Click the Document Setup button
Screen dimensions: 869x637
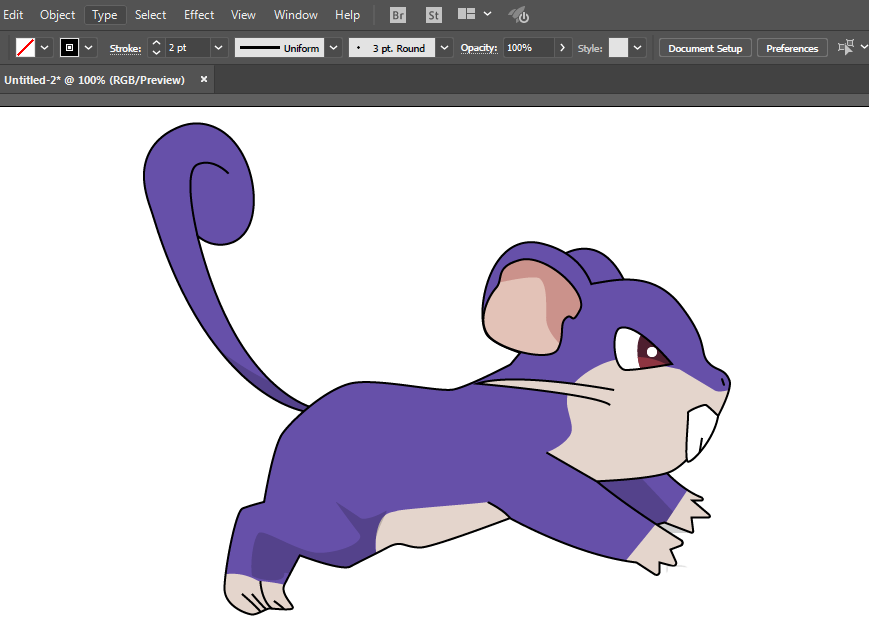click(x=705, y=48)
